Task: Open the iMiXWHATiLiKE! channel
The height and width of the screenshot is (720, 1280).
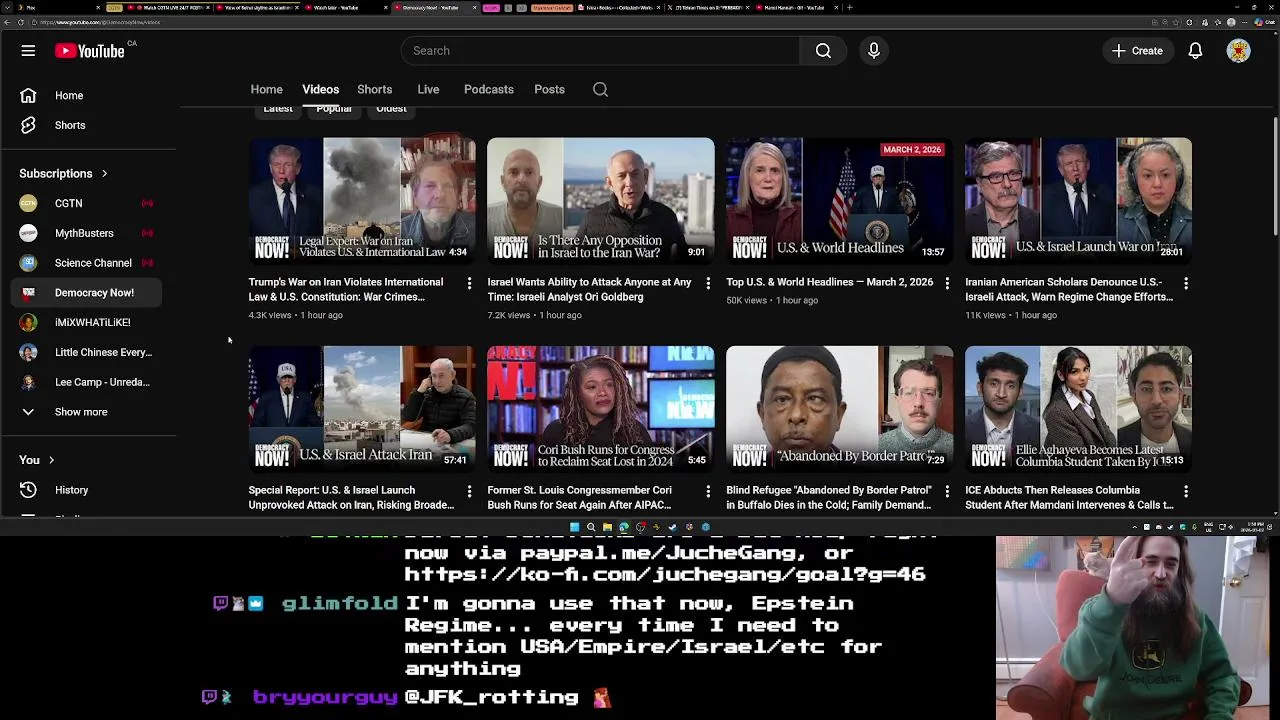Action: tap(84, 323)
